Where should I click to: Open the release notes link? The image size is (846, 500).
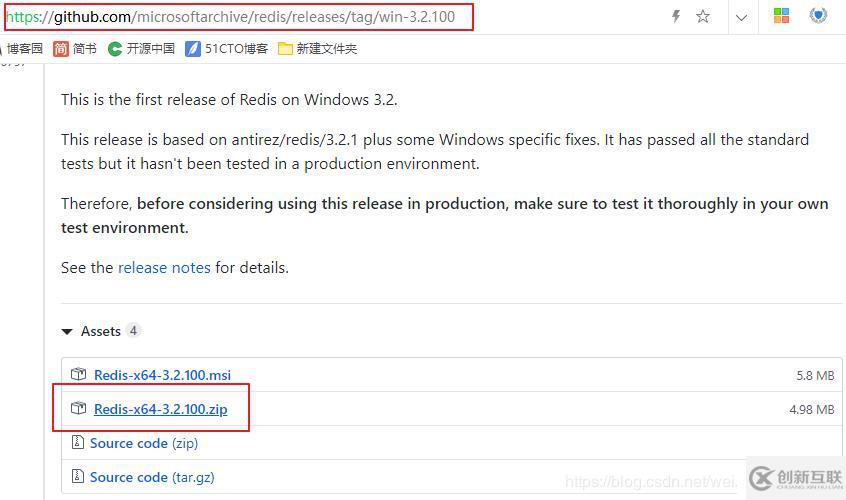click(x=164, y=268)
